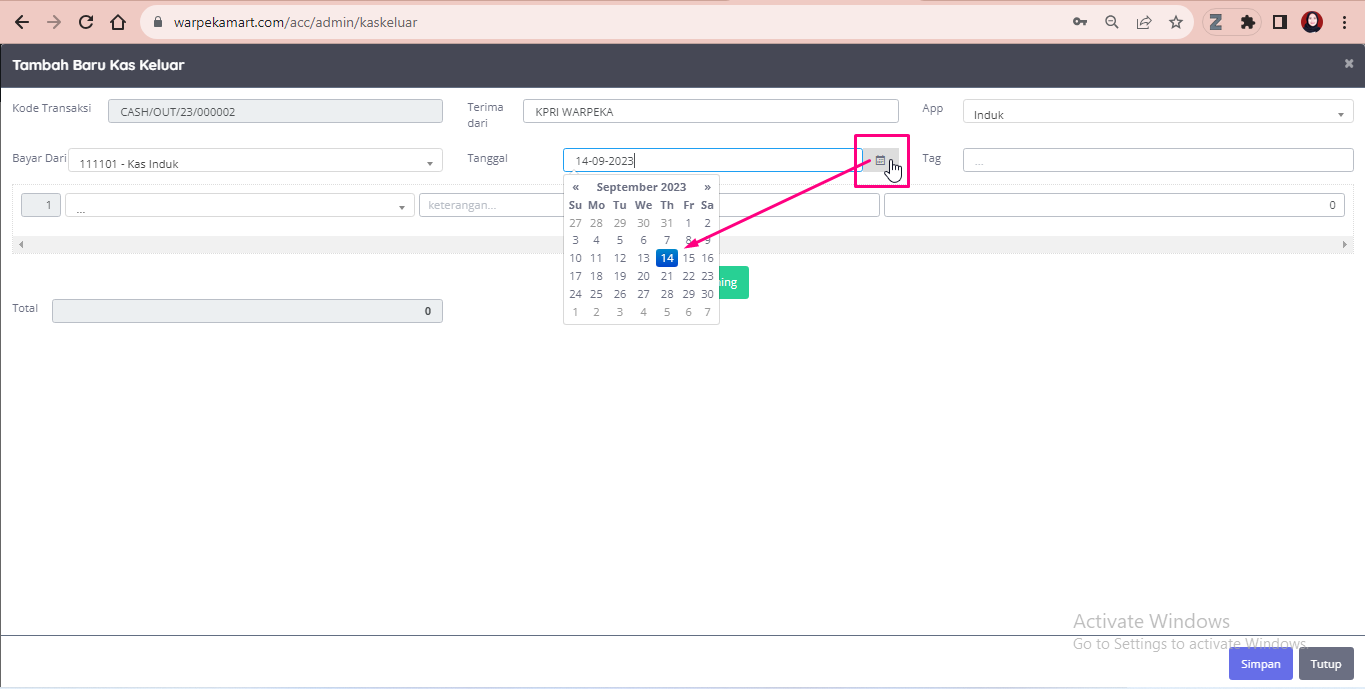Reload the page with the refresh icon
Screen dimensions: 1365x689
click(x=86, y=22)
